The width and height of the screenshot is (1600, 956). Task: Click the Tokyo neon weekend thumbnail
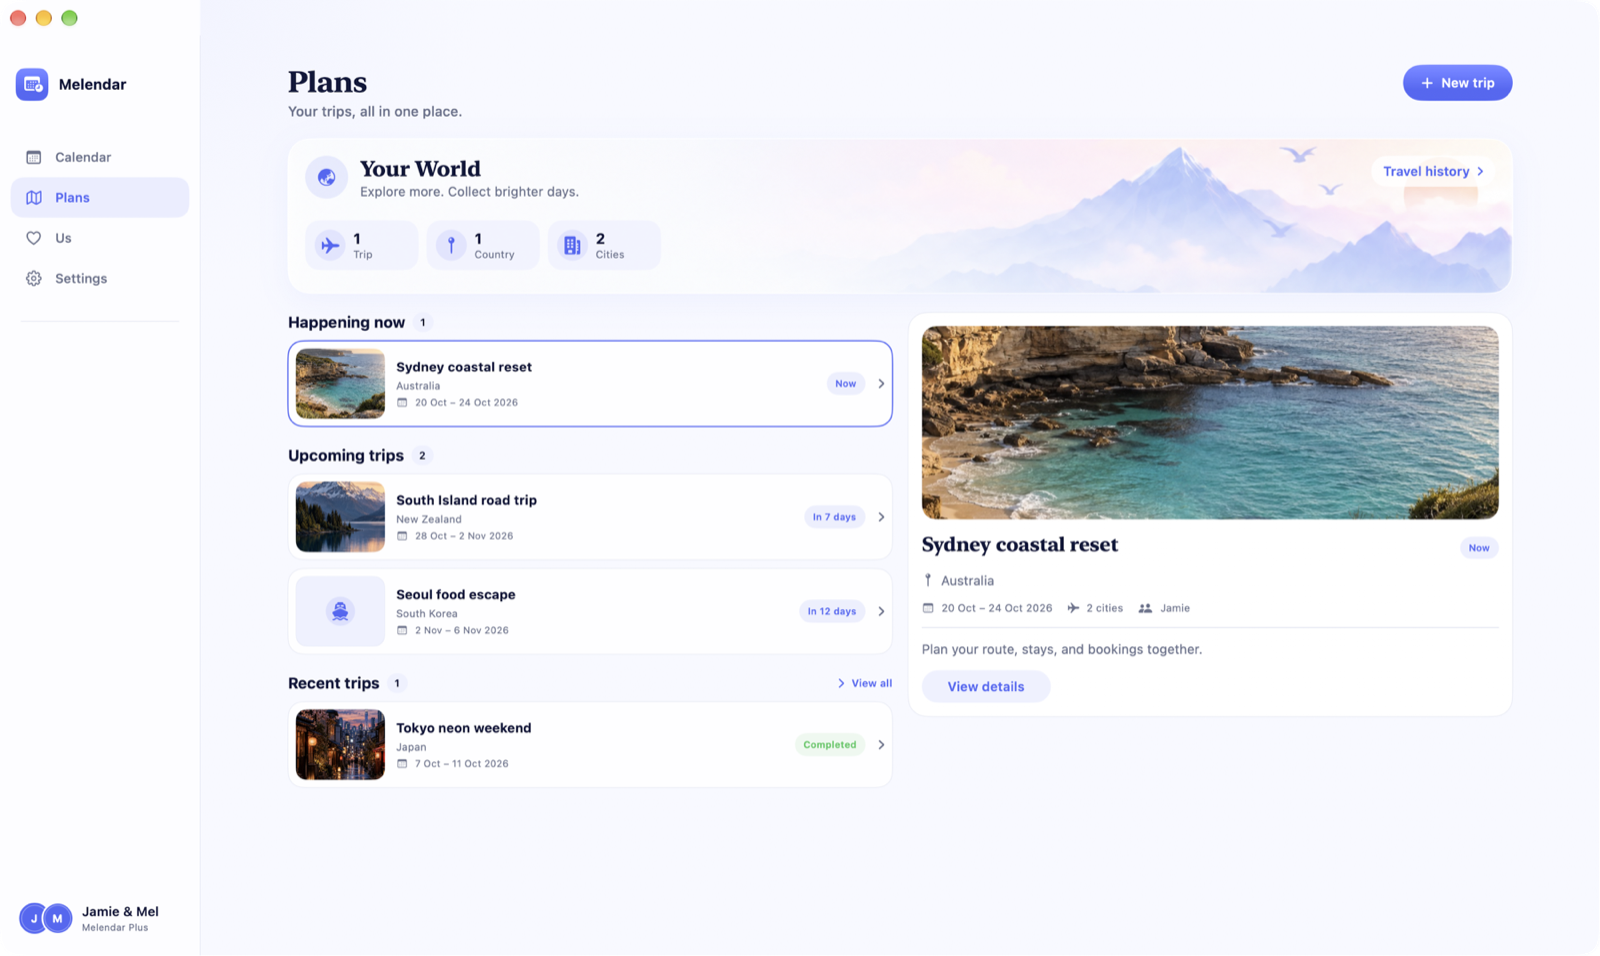[340, 745]
